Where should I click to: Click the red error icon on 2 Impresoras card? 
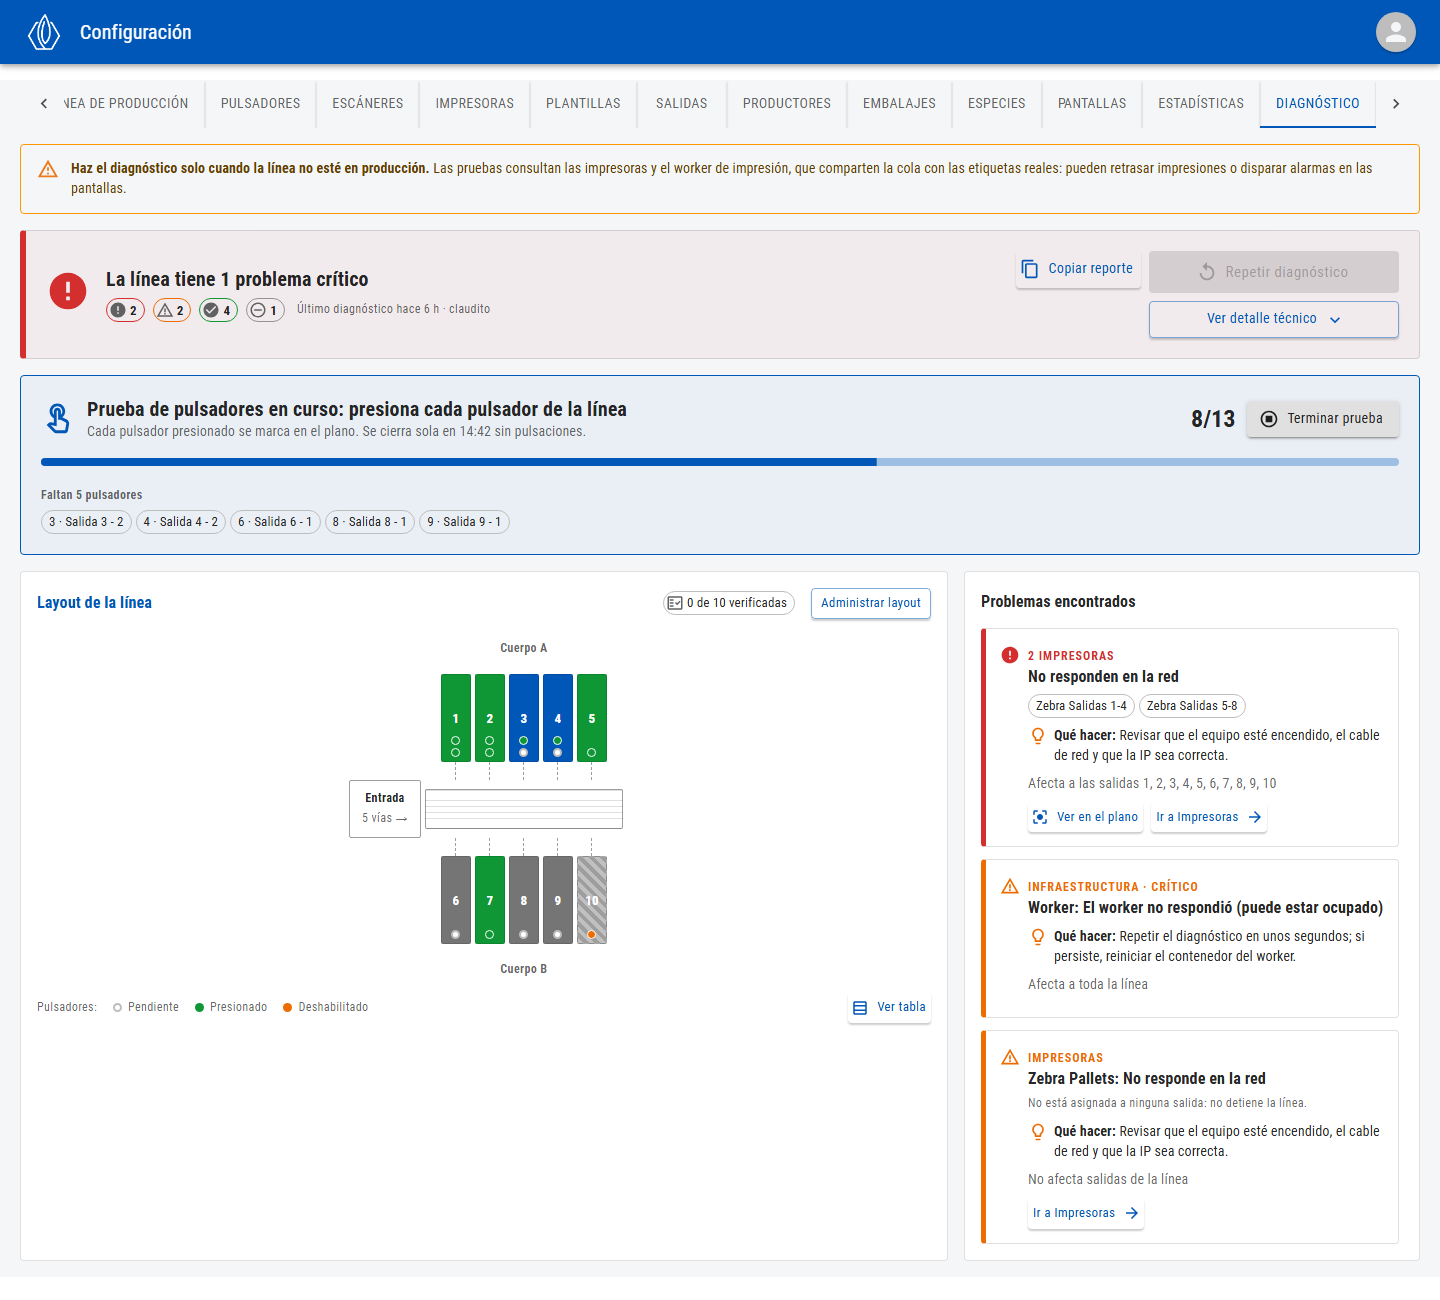point(1010,655)
